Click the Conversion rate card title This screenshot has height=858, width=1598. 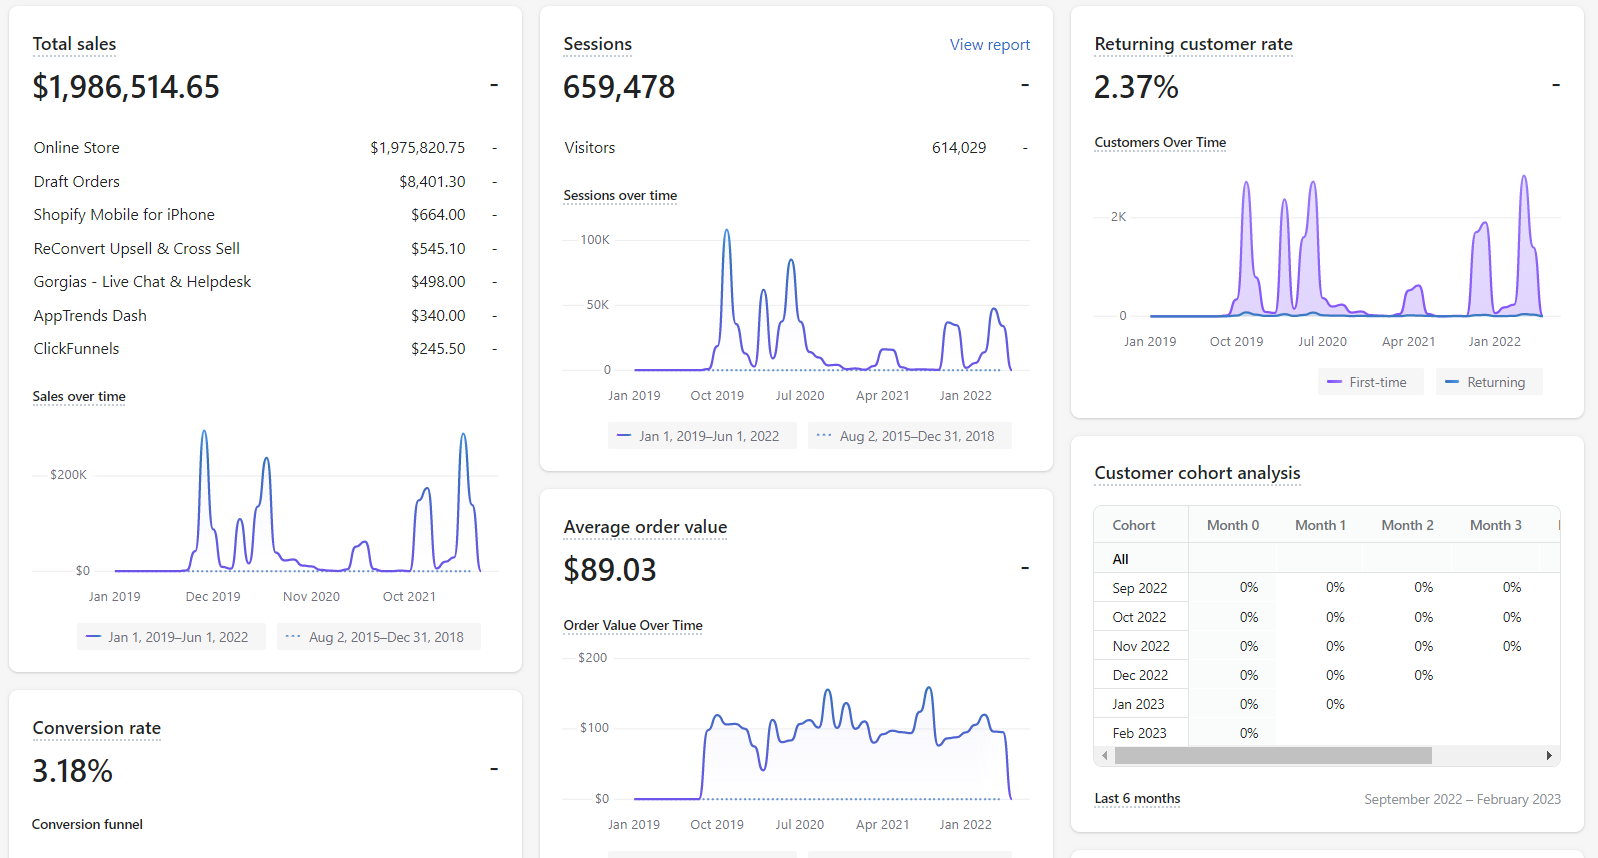coord(96,728)
